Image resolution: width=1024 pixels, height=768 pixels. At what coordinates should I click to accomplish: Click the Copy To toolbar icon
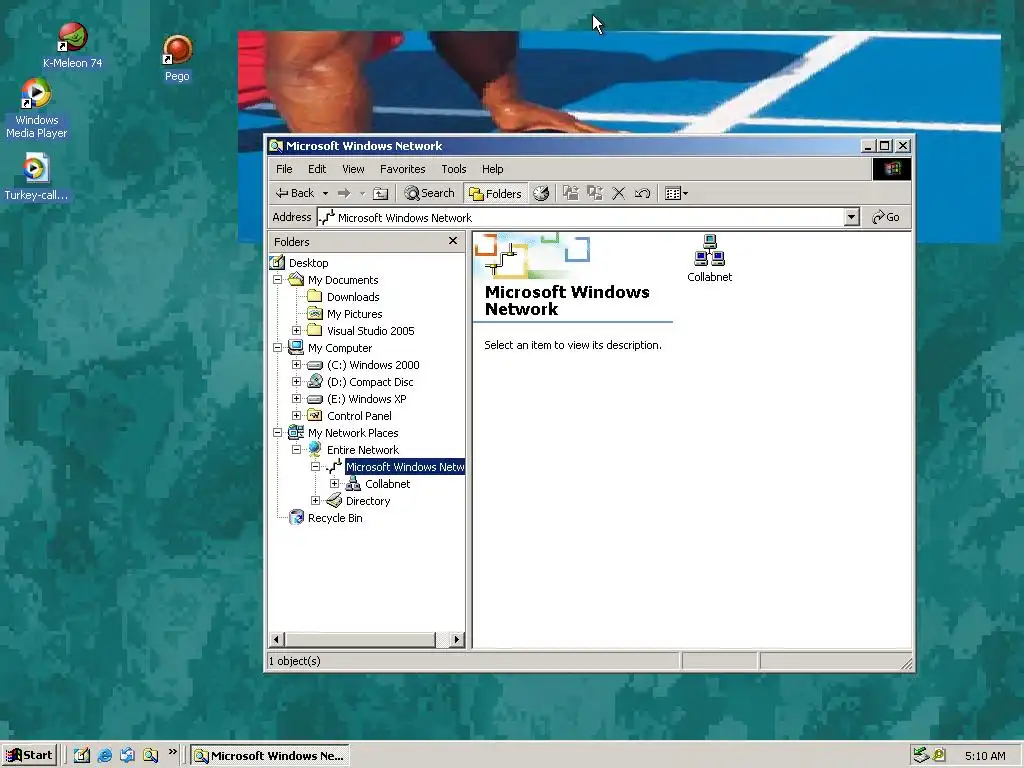[x=594, y=193]
